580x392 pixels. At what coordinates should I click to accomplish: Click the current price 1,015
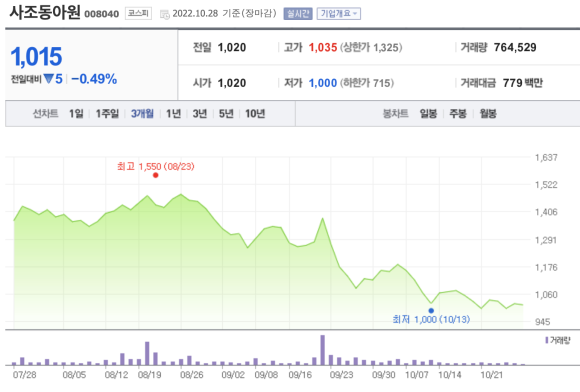pyautogui.click(x=36, y=57)
